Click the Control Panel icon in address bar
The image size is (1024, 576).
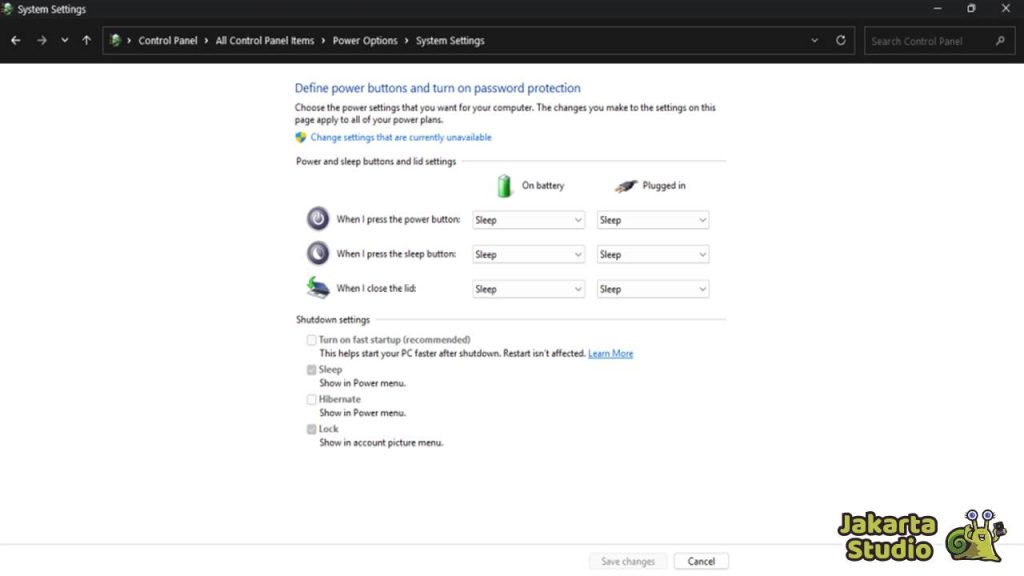(115, 40)
